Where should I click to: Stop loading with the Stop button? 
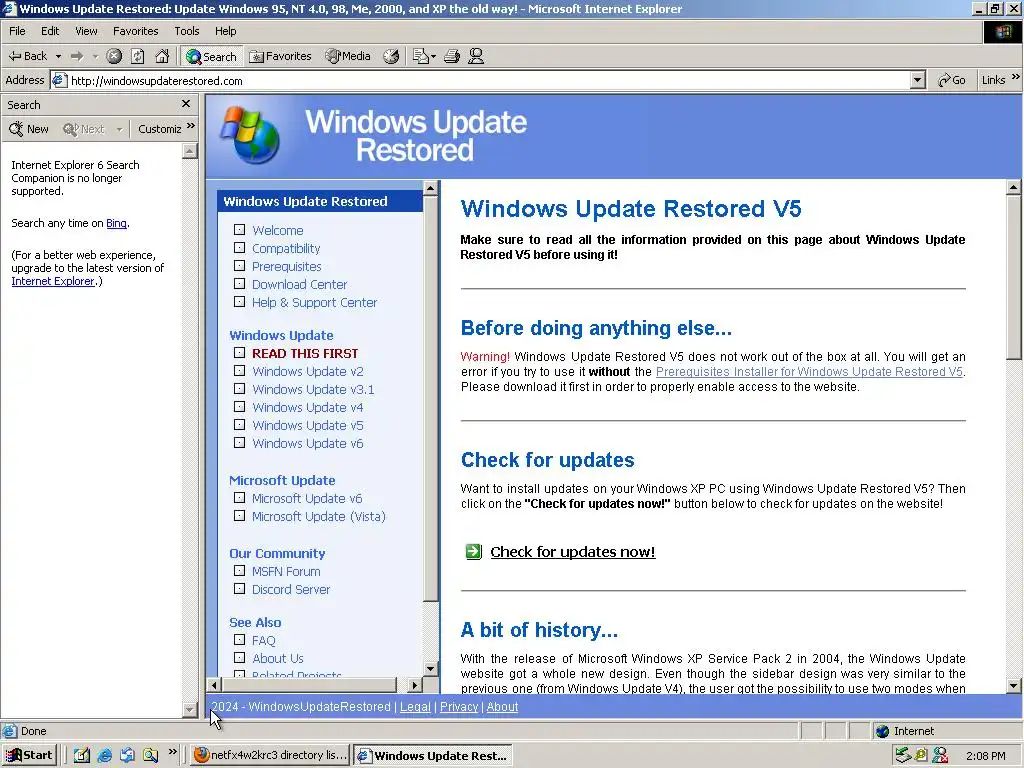tap(114, 56)
